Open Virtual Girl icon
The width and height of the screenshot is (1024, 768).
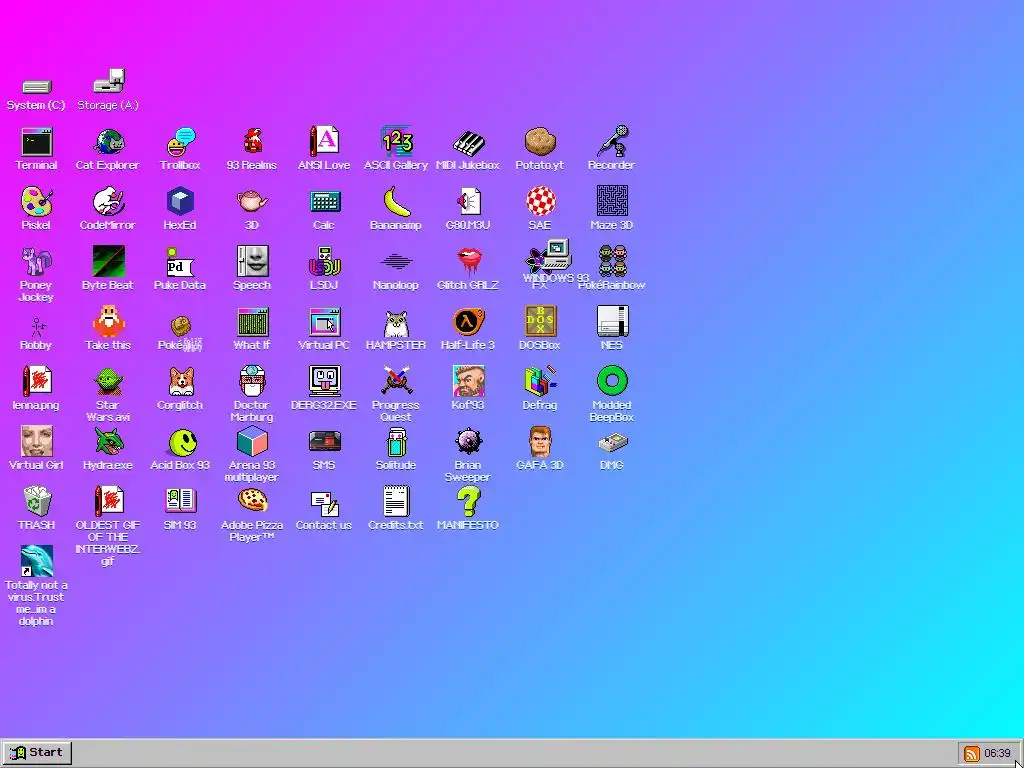pyautogui.click(x=36, y=442)
